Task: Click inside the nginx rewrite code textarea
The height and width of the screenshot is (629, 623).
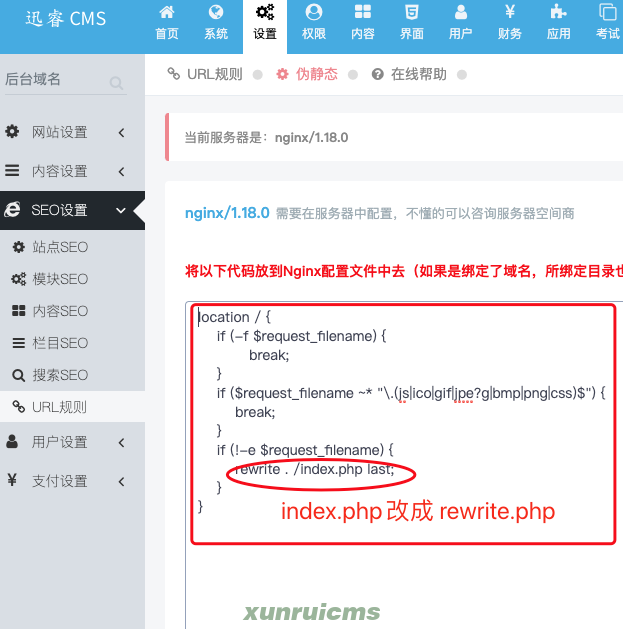Action: point(404,465)
